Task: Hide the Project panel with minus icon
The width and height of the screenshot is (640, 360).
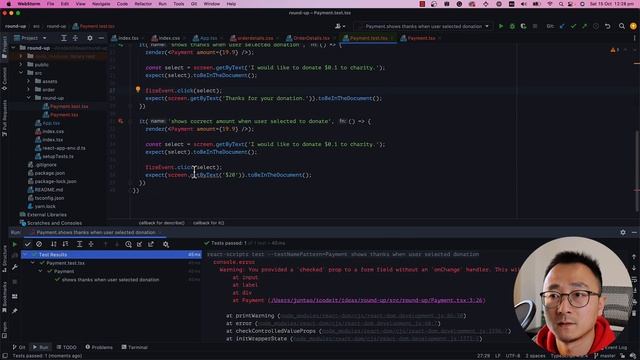Action: pyautogui.click(x=101, y=38)
